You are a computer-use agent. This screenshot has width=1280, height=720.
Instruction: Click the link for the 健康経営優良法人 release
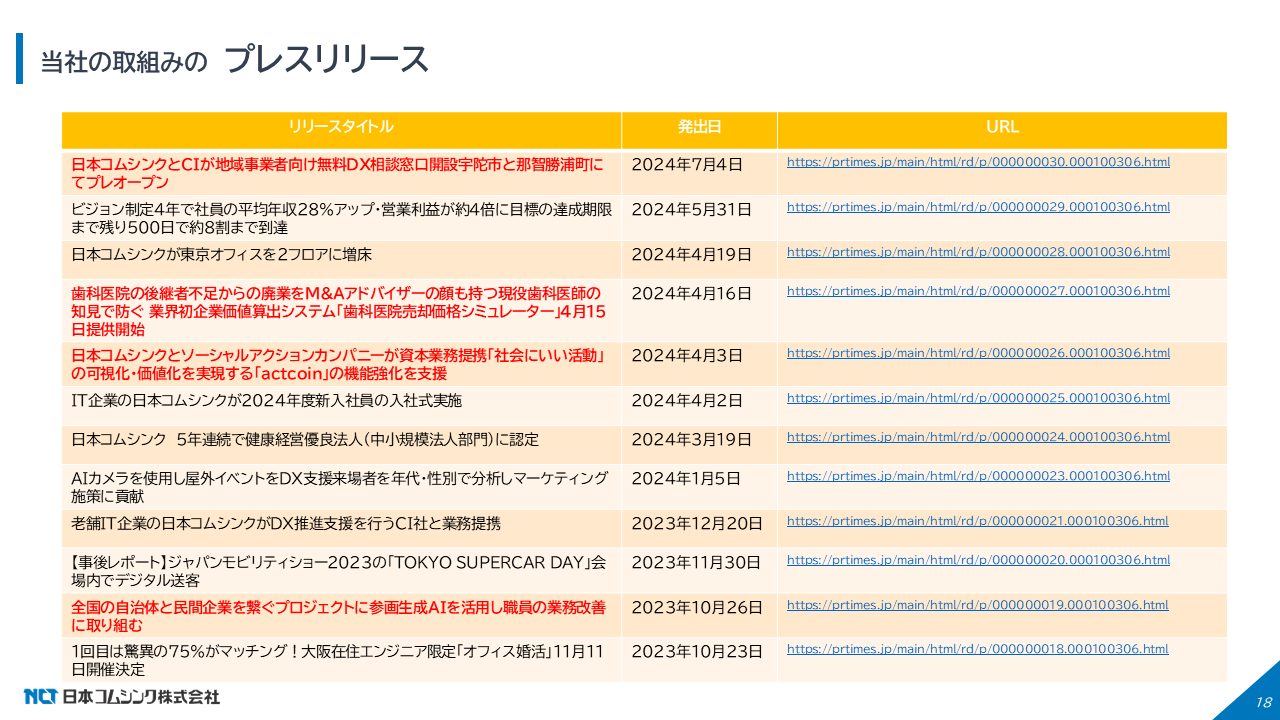tap(978, 437)
